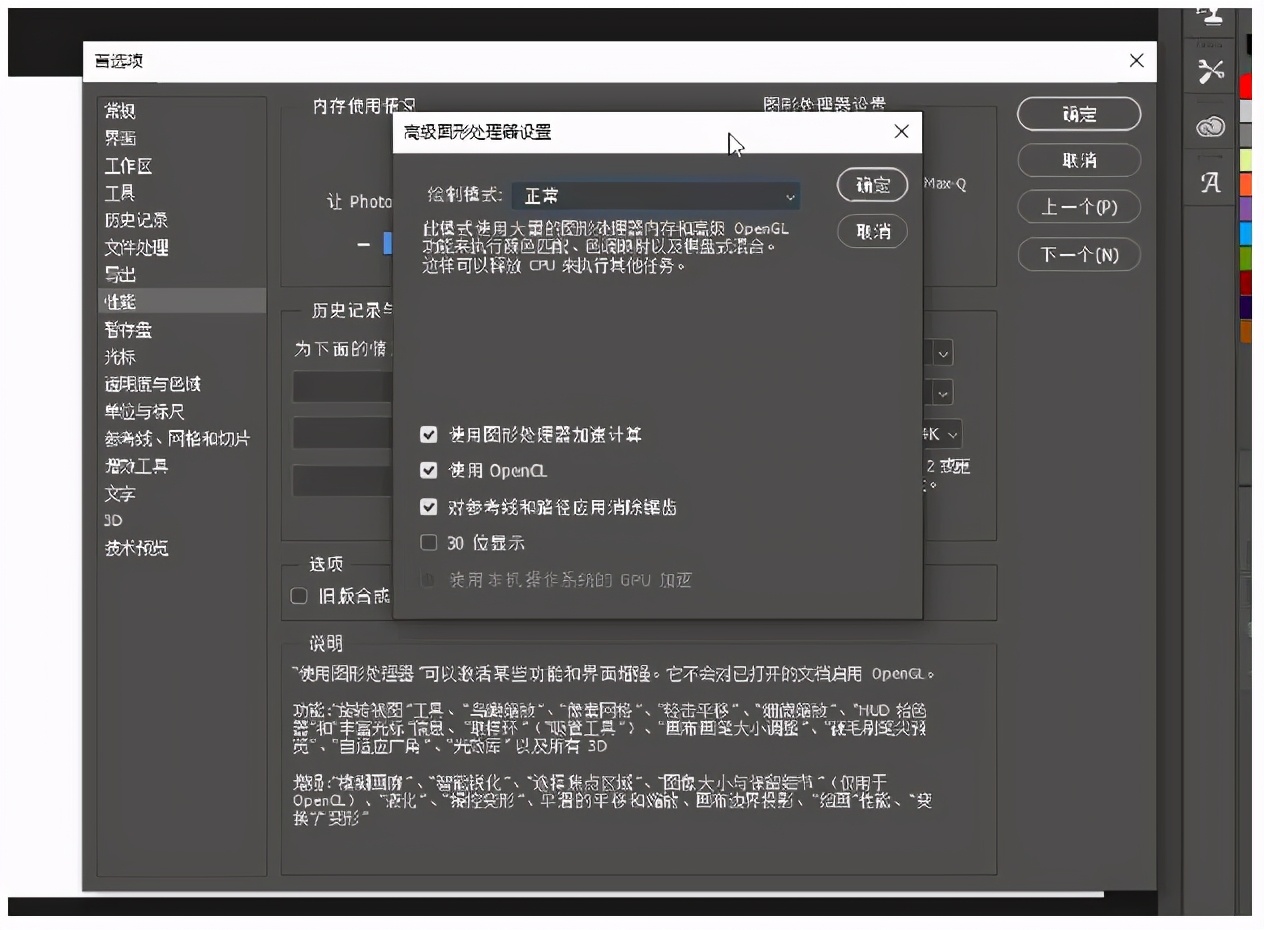Click 取消 in the advanced graphics dialog
This screenshot has height=930, width=1264.
click(x=872, y=231)
